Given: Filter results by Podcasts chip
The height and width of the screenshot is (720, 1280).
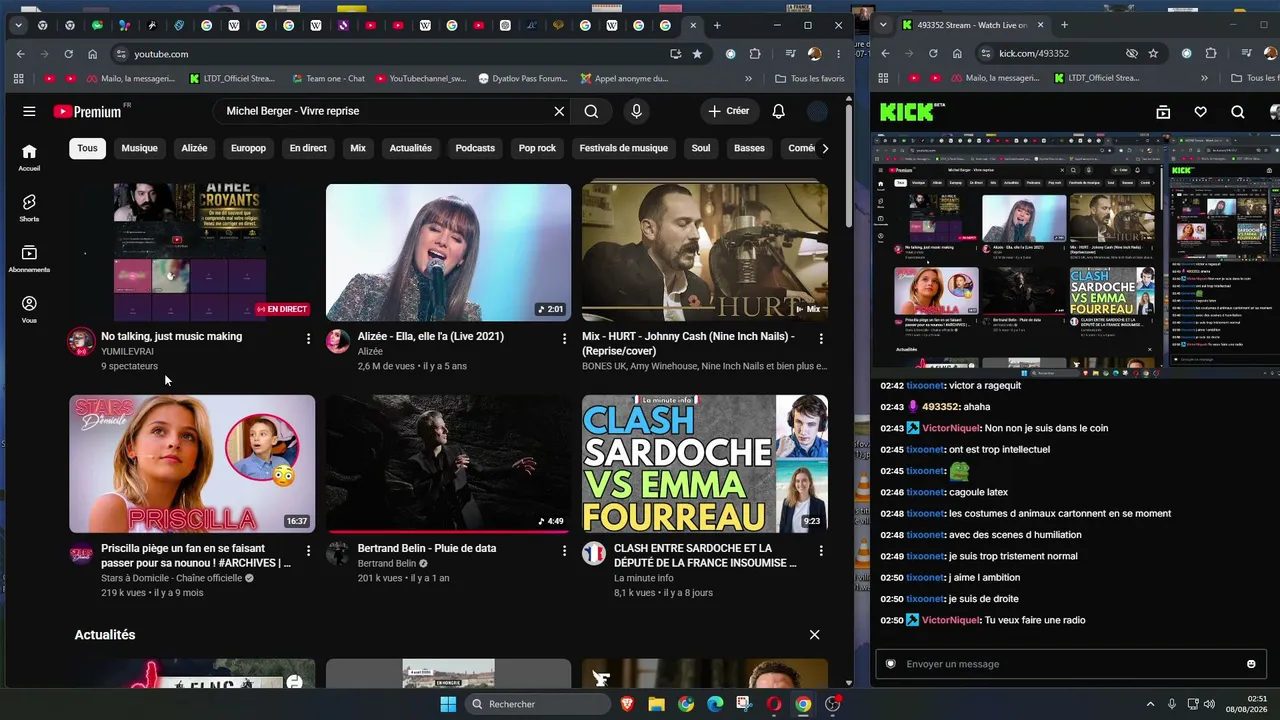Looking at the screenshot, I should click(475, 148).
